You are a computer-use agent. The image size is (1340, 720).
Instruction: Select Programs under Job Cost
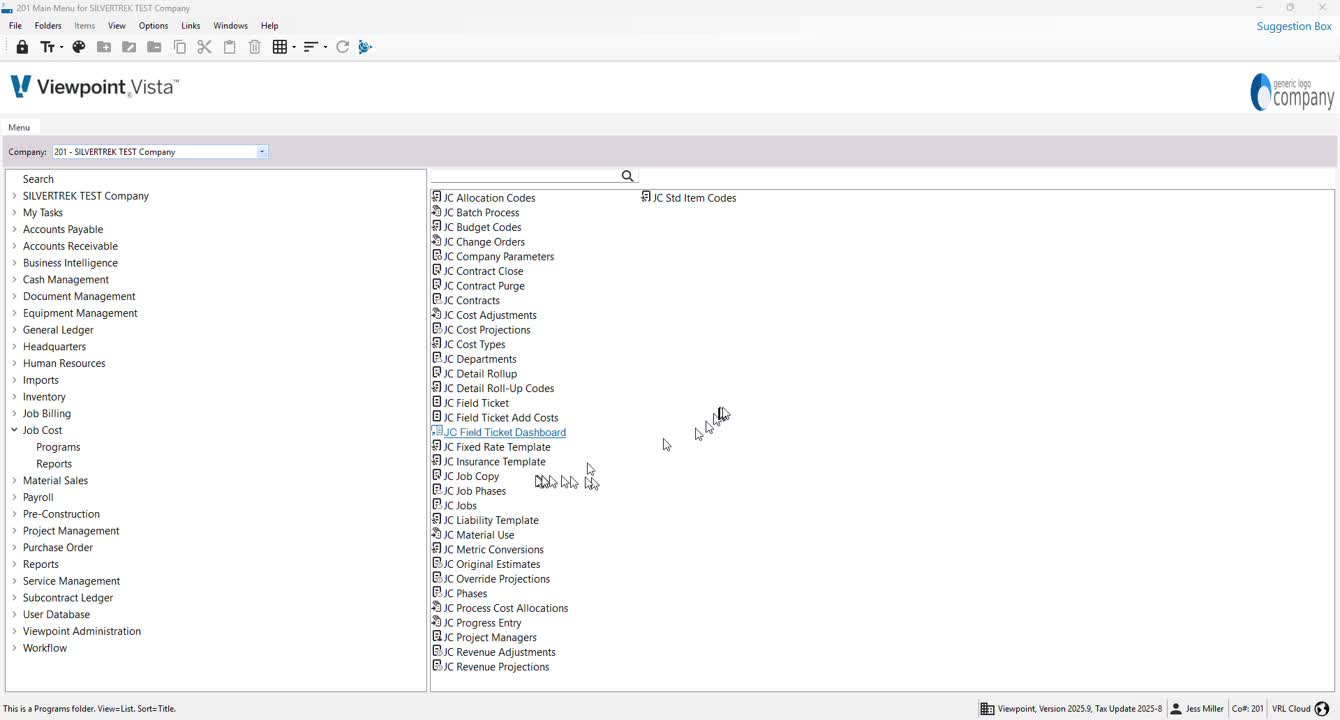click(x=58, y=447)
